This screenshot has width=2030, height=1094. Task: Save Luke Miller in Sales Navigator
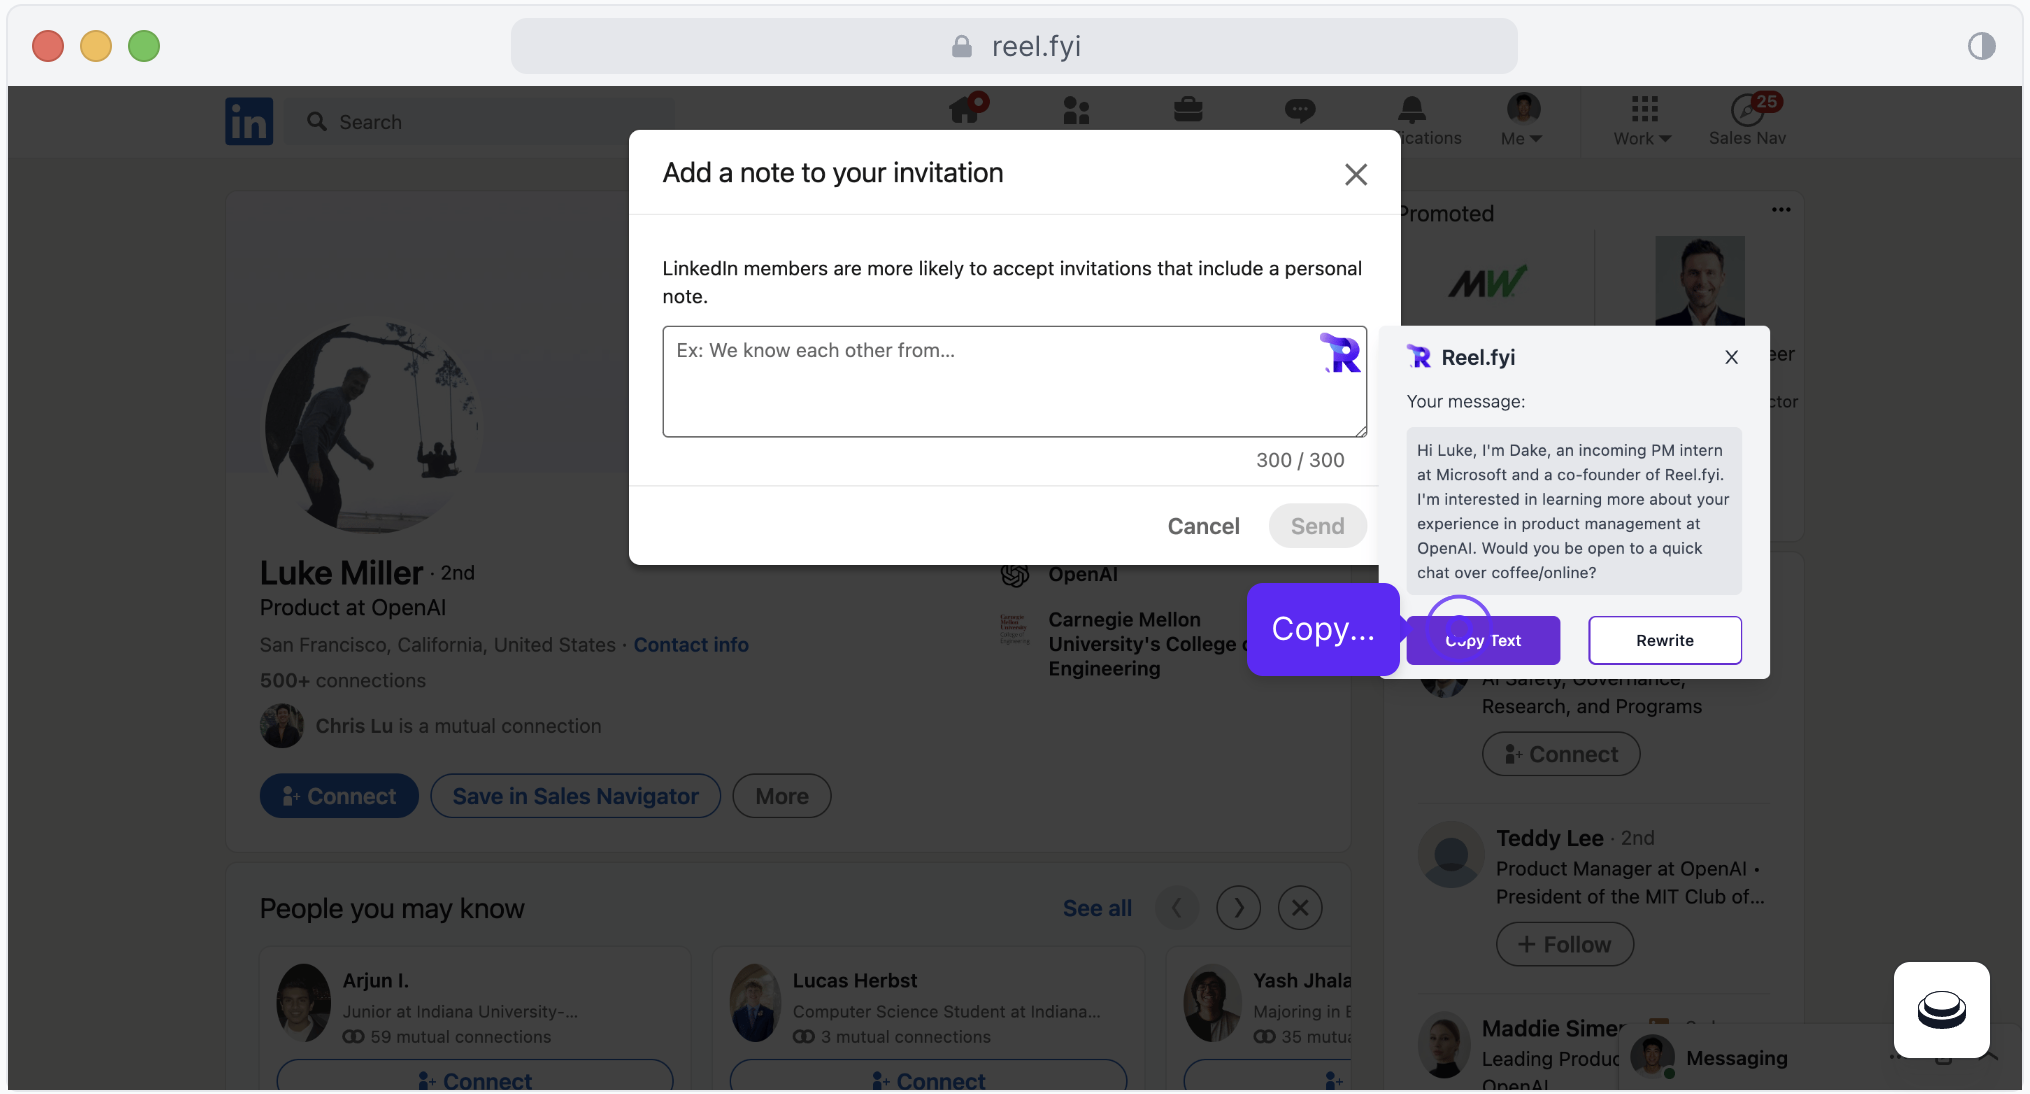575,796
